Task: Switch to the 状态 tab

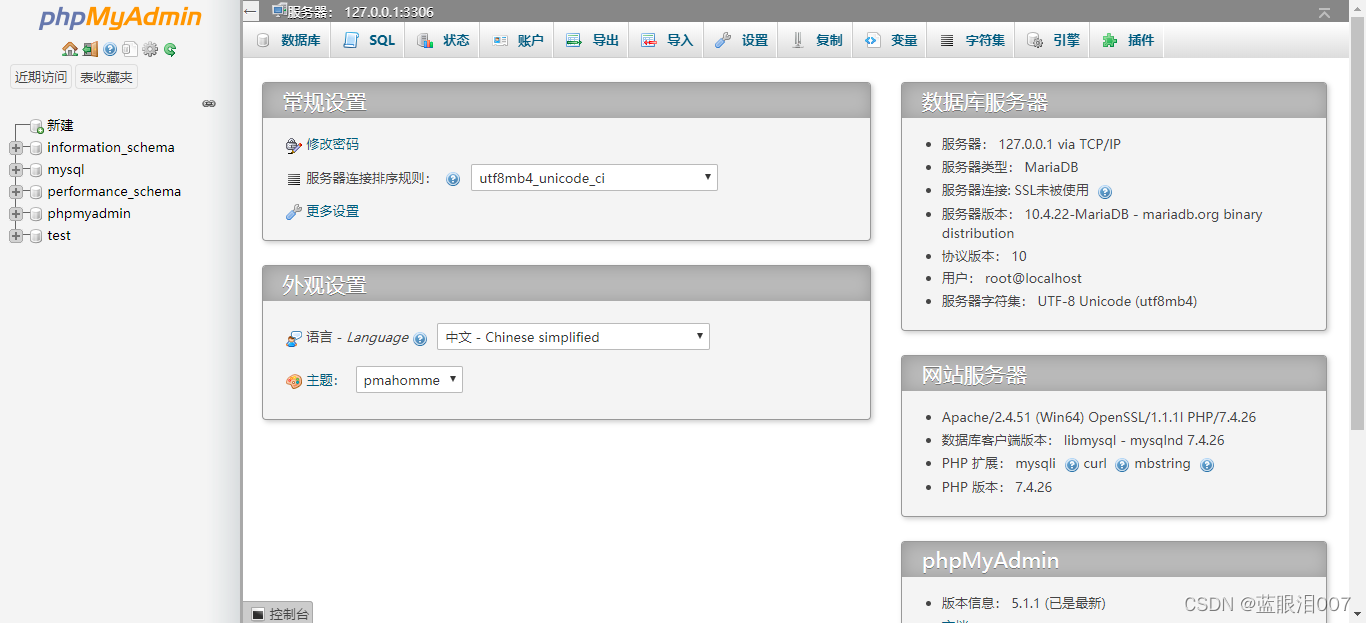Action: tap(443, 40)
